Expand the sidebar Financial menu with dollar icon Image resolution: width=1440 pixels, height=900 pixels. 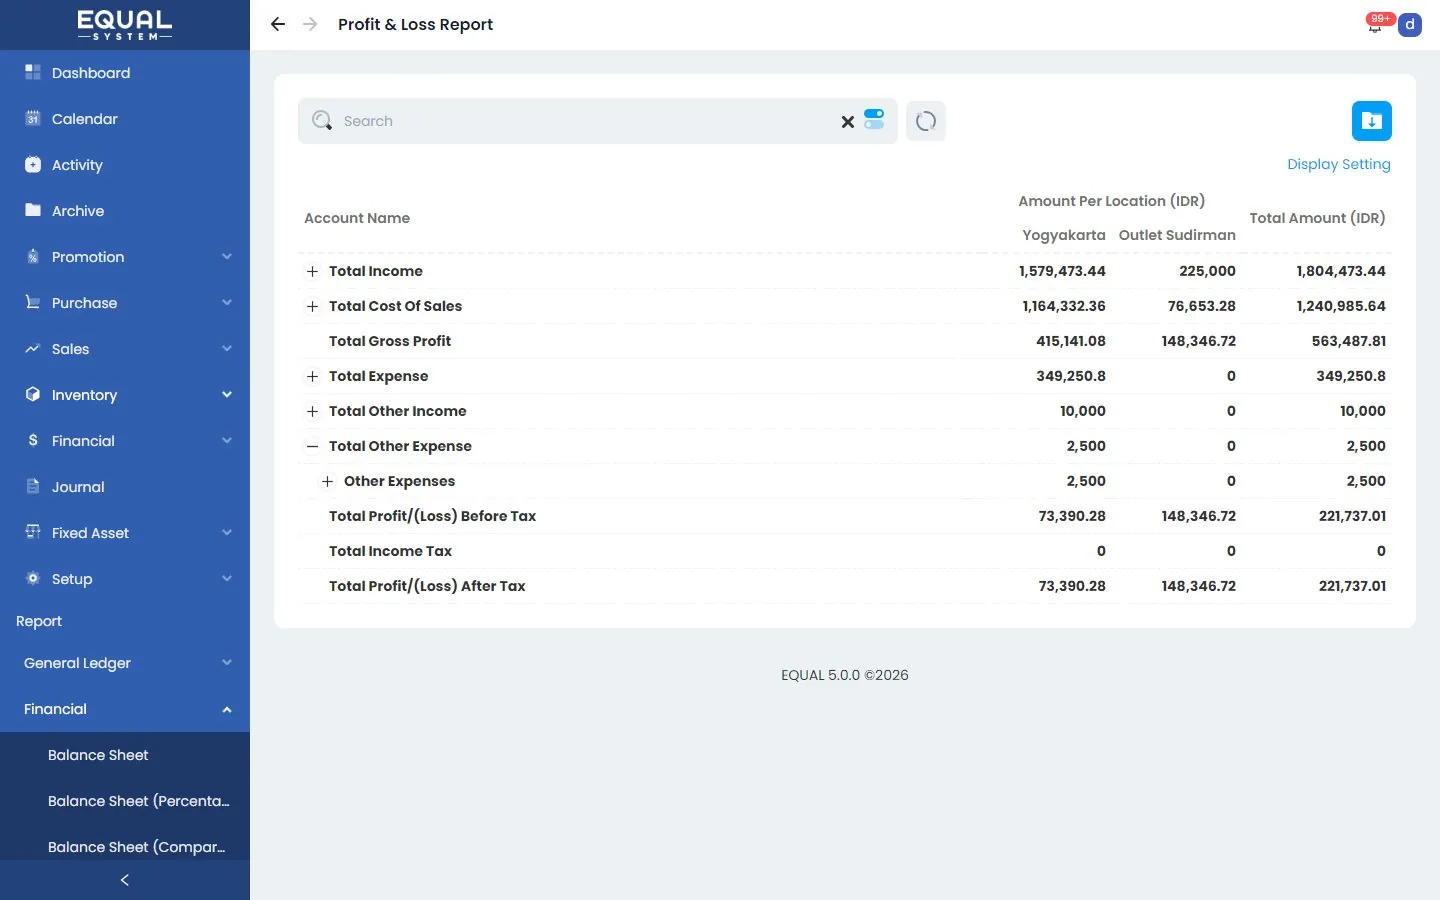(x=125, y=441)
